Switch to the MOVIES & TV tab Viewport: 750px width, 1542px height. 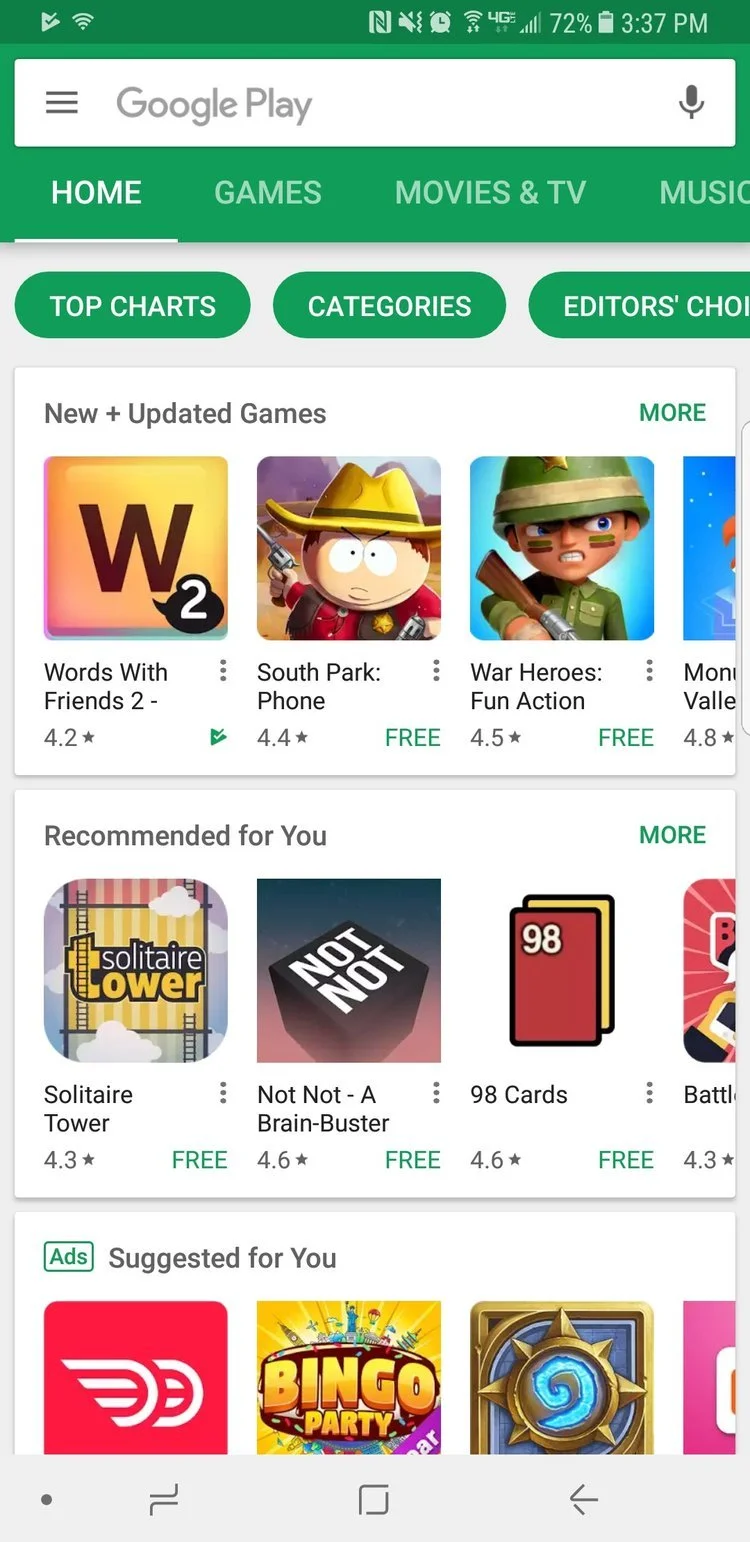pos(490,192)
